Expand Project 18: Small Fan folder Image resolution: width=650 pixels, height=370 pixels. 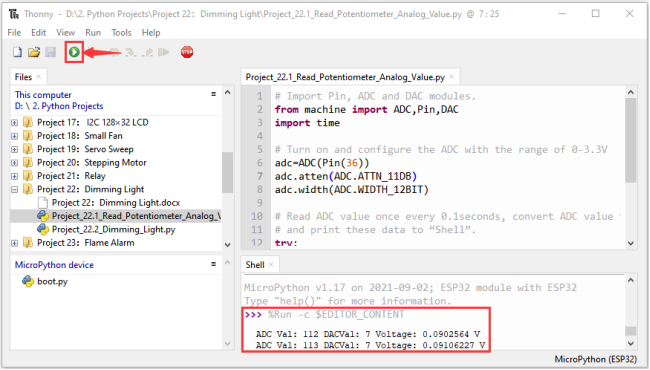(15, 136)
